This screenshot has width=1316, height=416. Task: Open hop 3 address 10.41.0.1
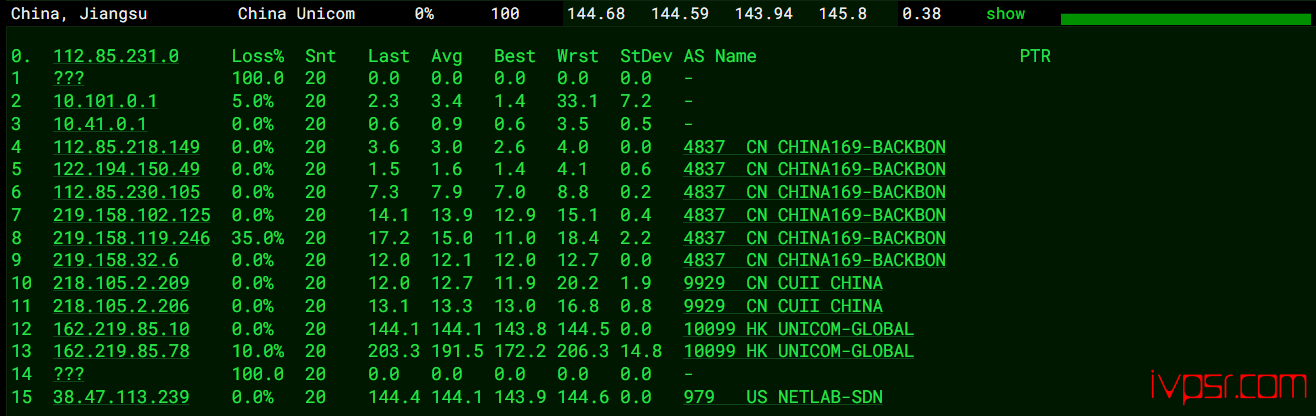100,124
